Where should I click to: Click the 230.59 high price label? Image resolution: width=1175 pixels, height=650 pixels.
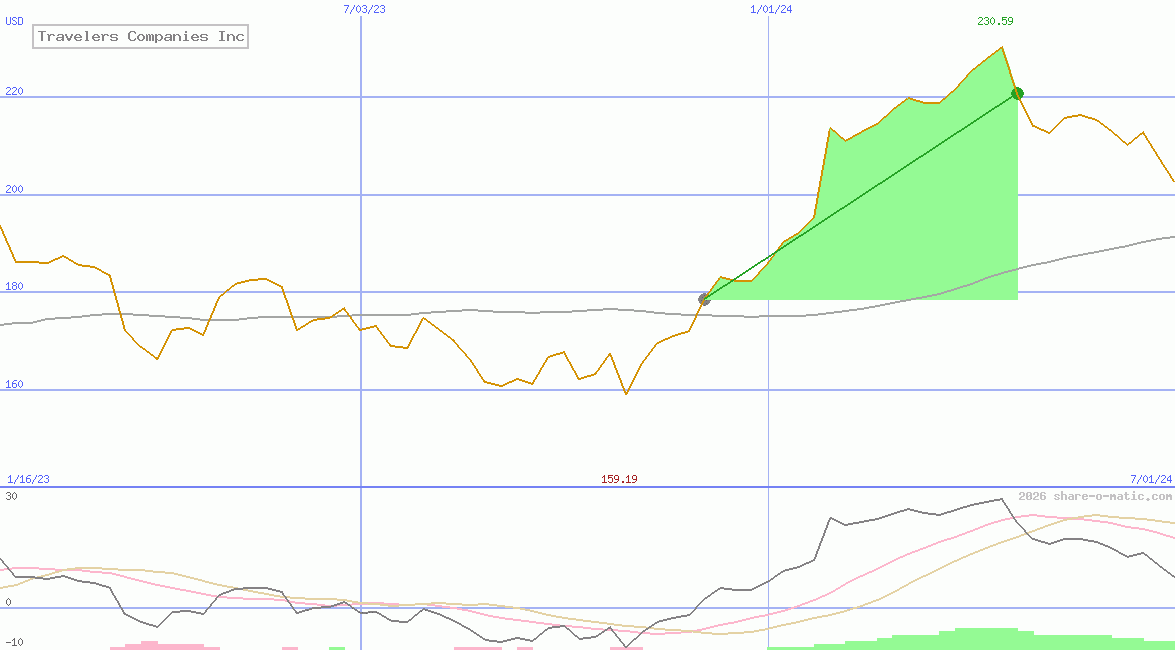[995, 21]
